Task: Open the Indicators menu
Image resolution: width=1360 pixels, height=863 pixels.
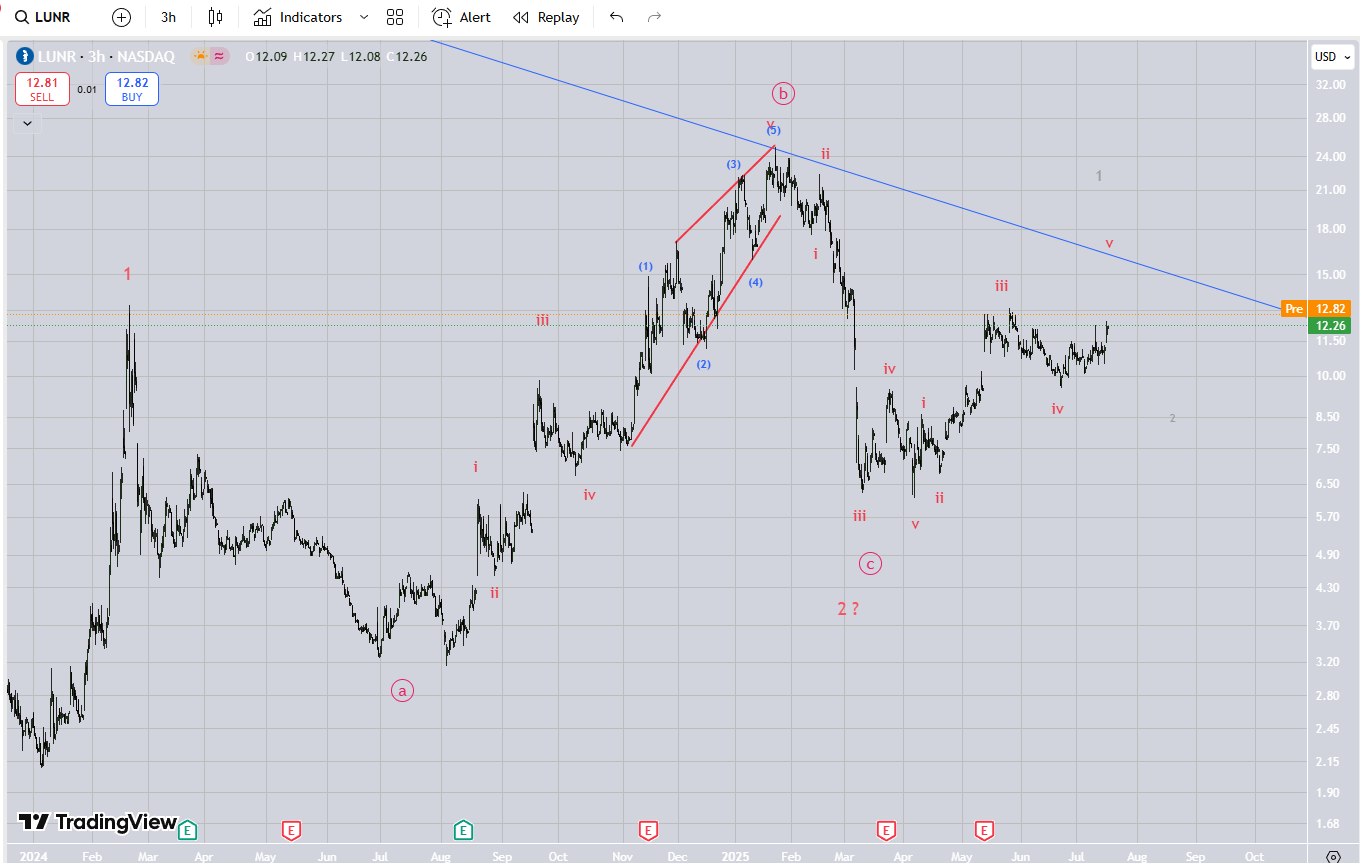Action: 298,17
